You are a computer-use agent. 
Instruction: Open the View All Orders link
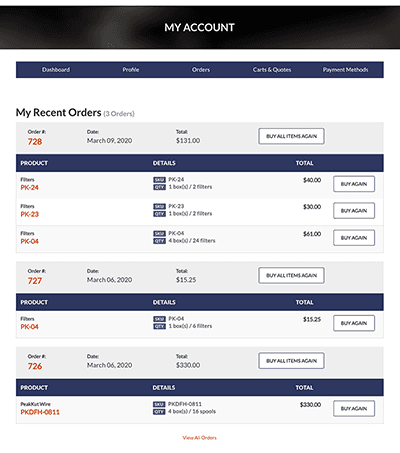(x=199, y=438)
